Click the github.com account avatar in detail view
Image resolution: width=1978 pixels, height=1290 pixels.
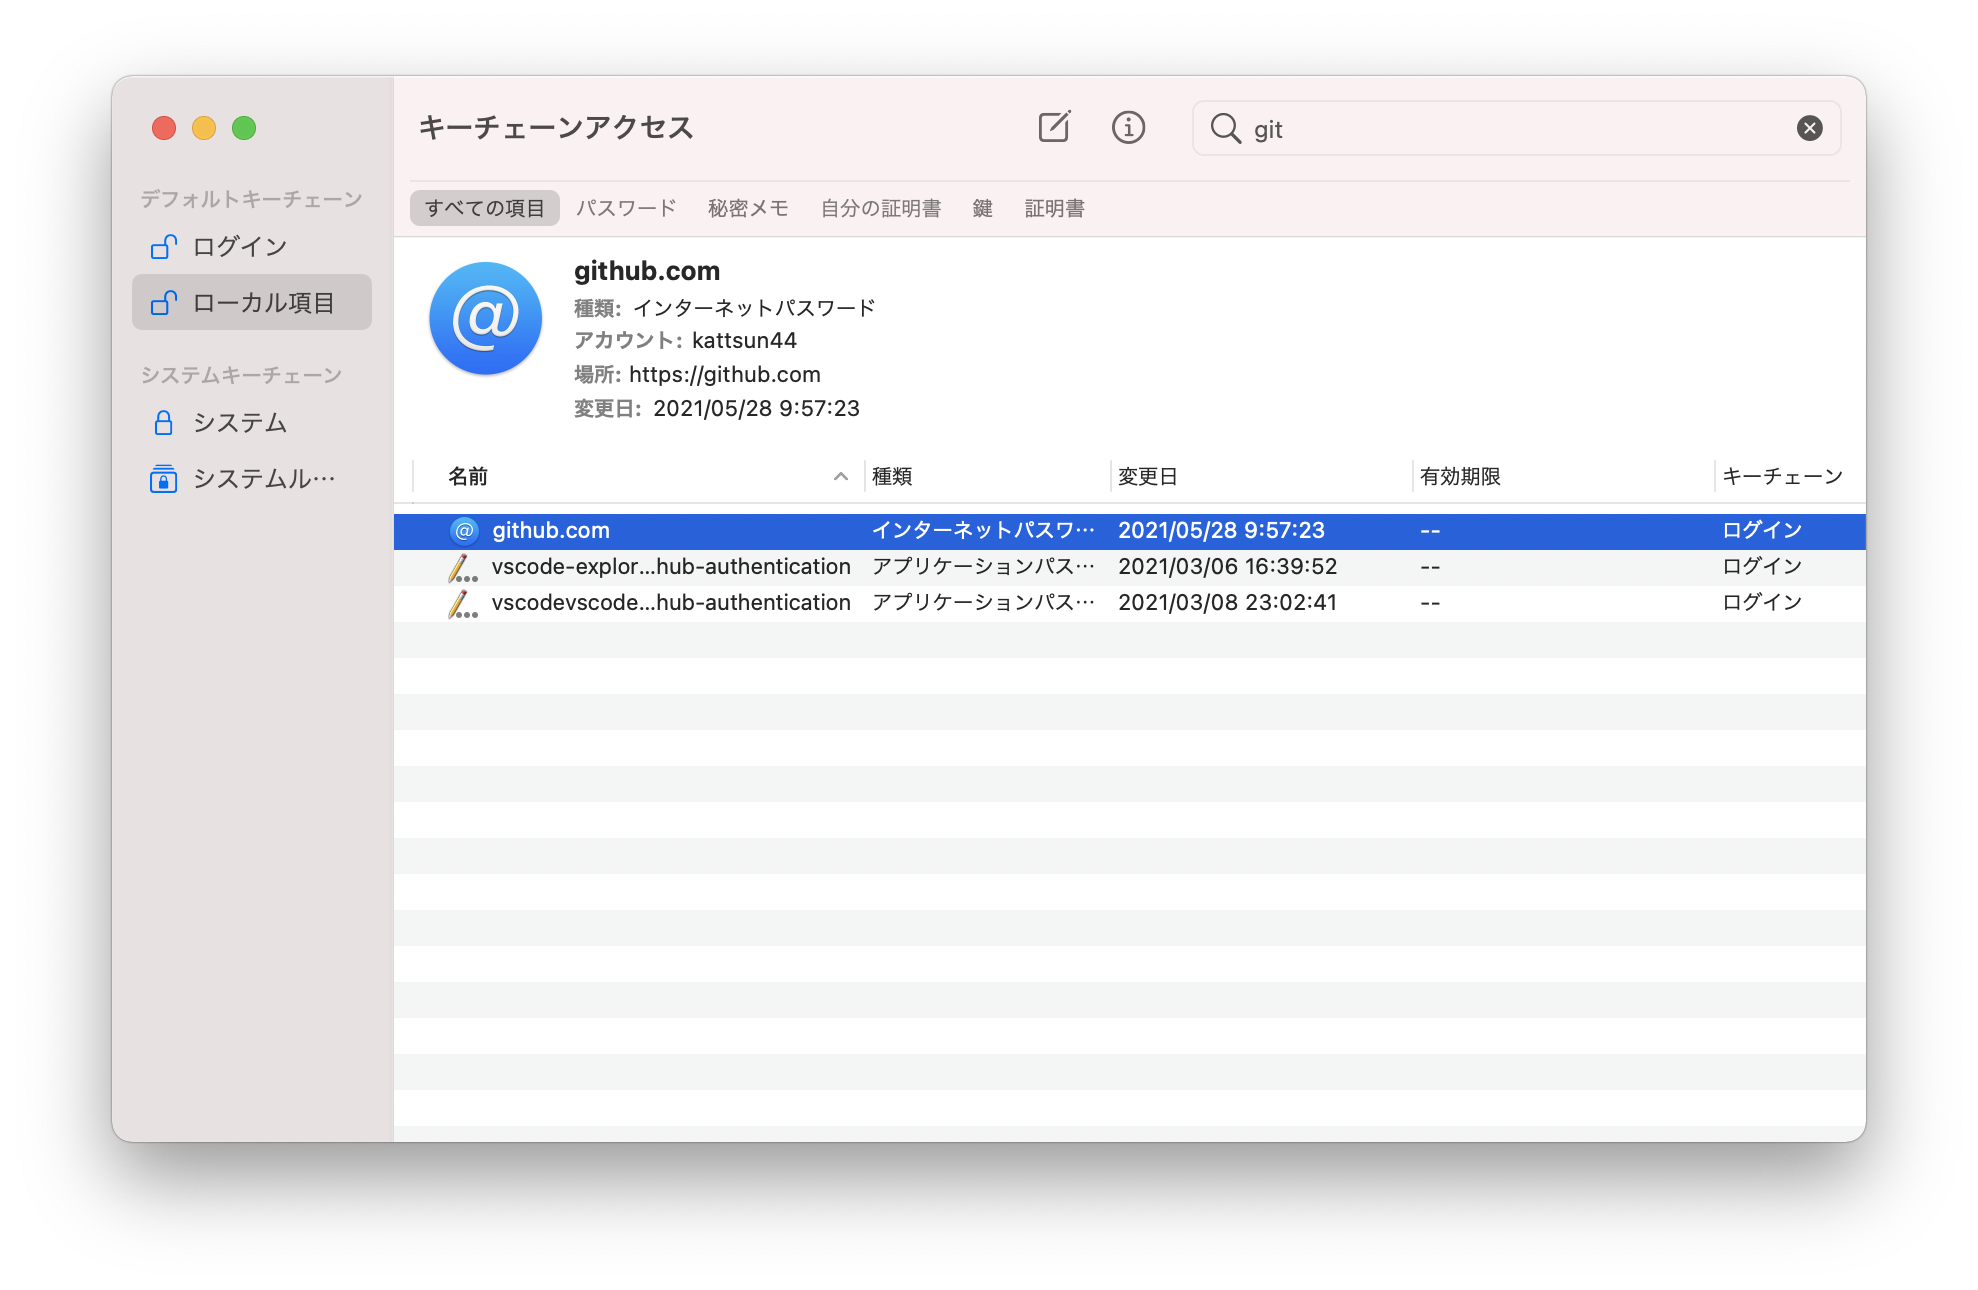[x=484, y=318]
